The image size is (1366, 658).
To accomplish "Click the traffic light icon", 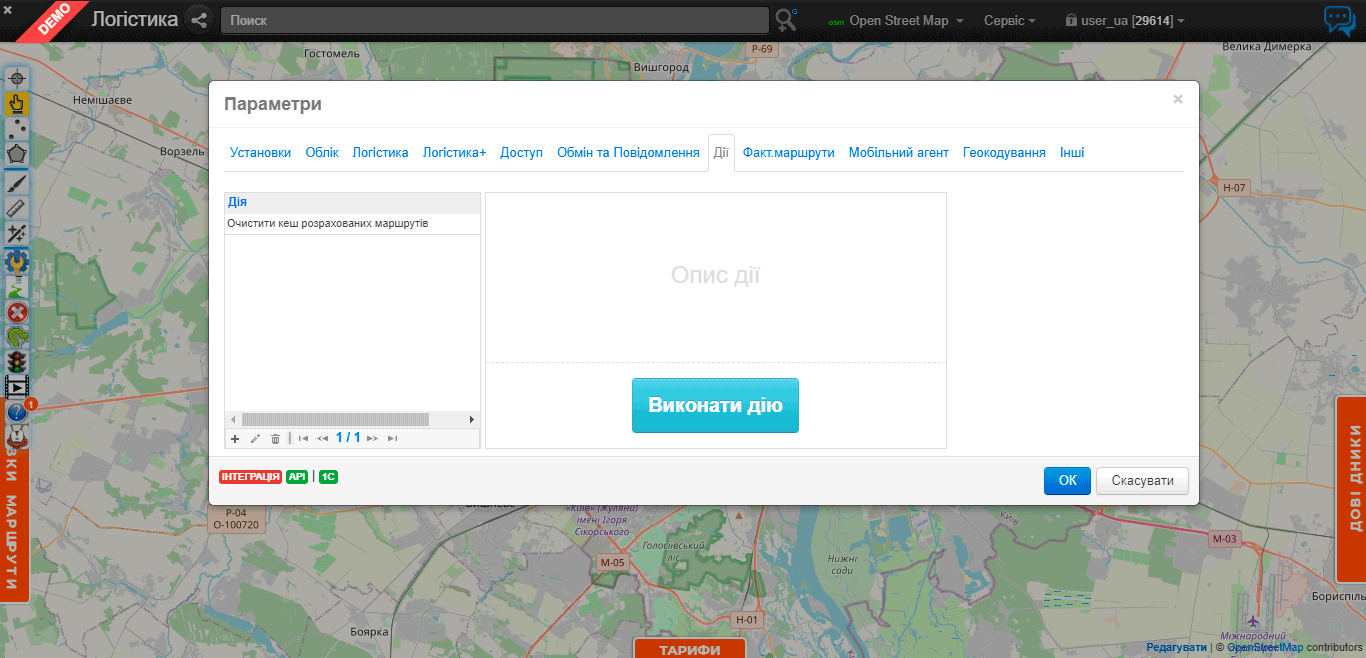I will pyautogui.click(x=17, y=362).
